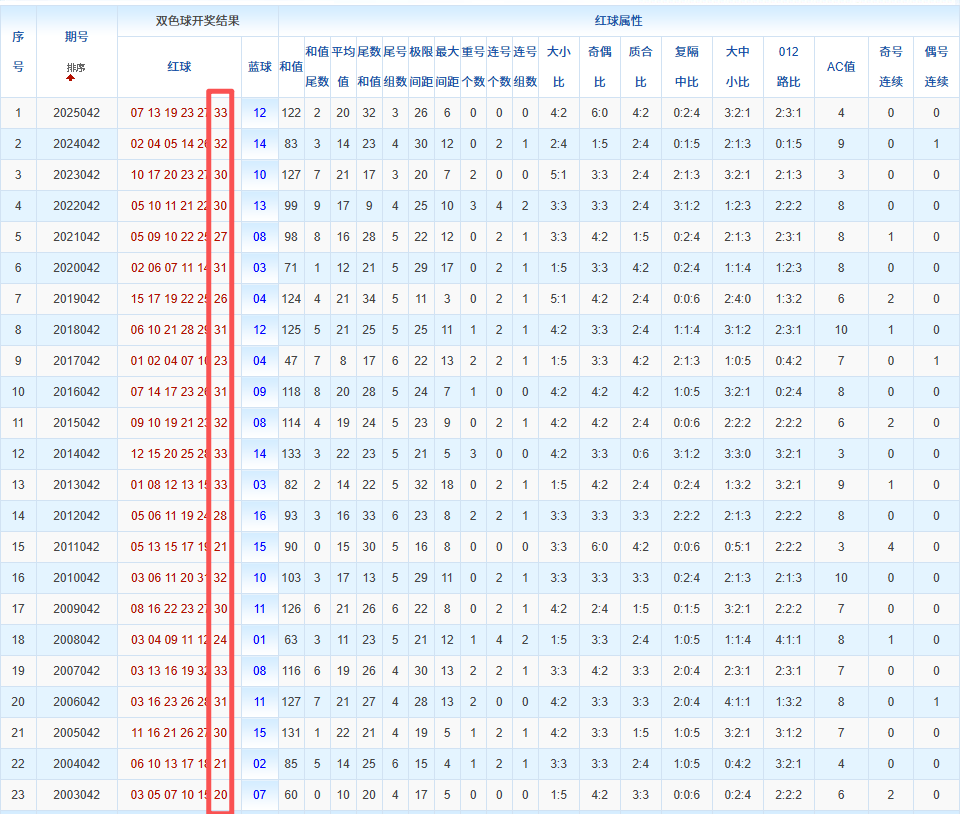This screenshot has height=814, width=963.
Task: Click the 质合比 column header
Action: click(641, 66)
